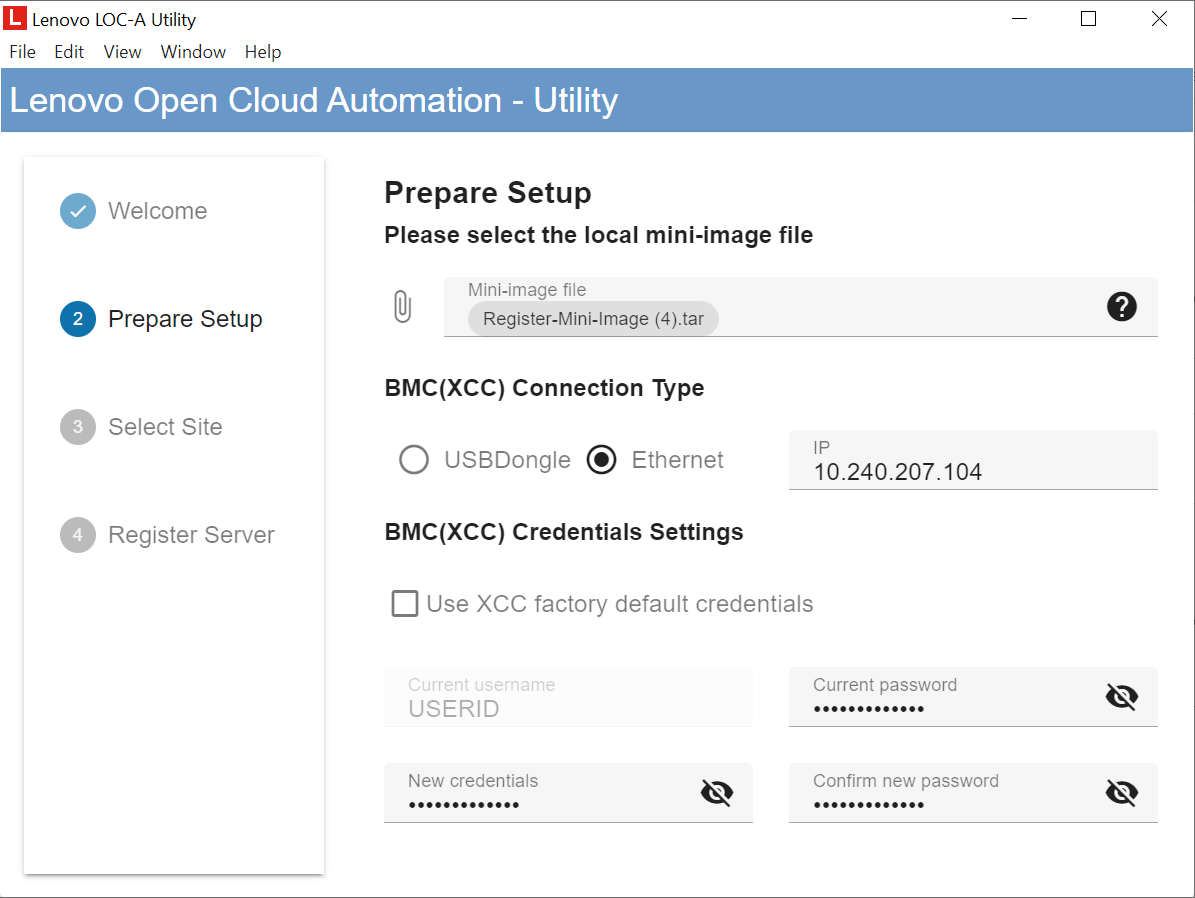Click the Welcome step checkmark icon
This screenshot has width=1195, height=898.
tap(78, 211)
